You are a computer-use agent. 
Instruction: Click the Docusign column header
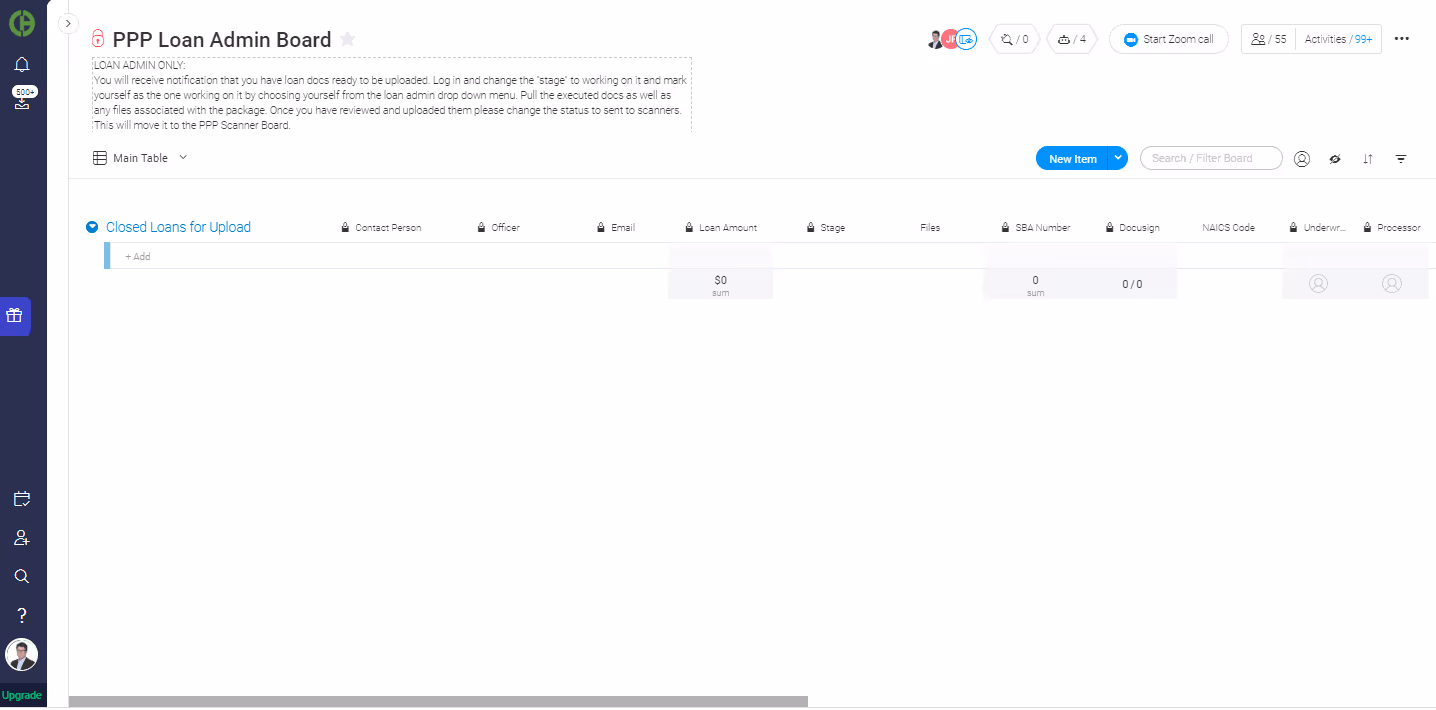[1139, 228]
